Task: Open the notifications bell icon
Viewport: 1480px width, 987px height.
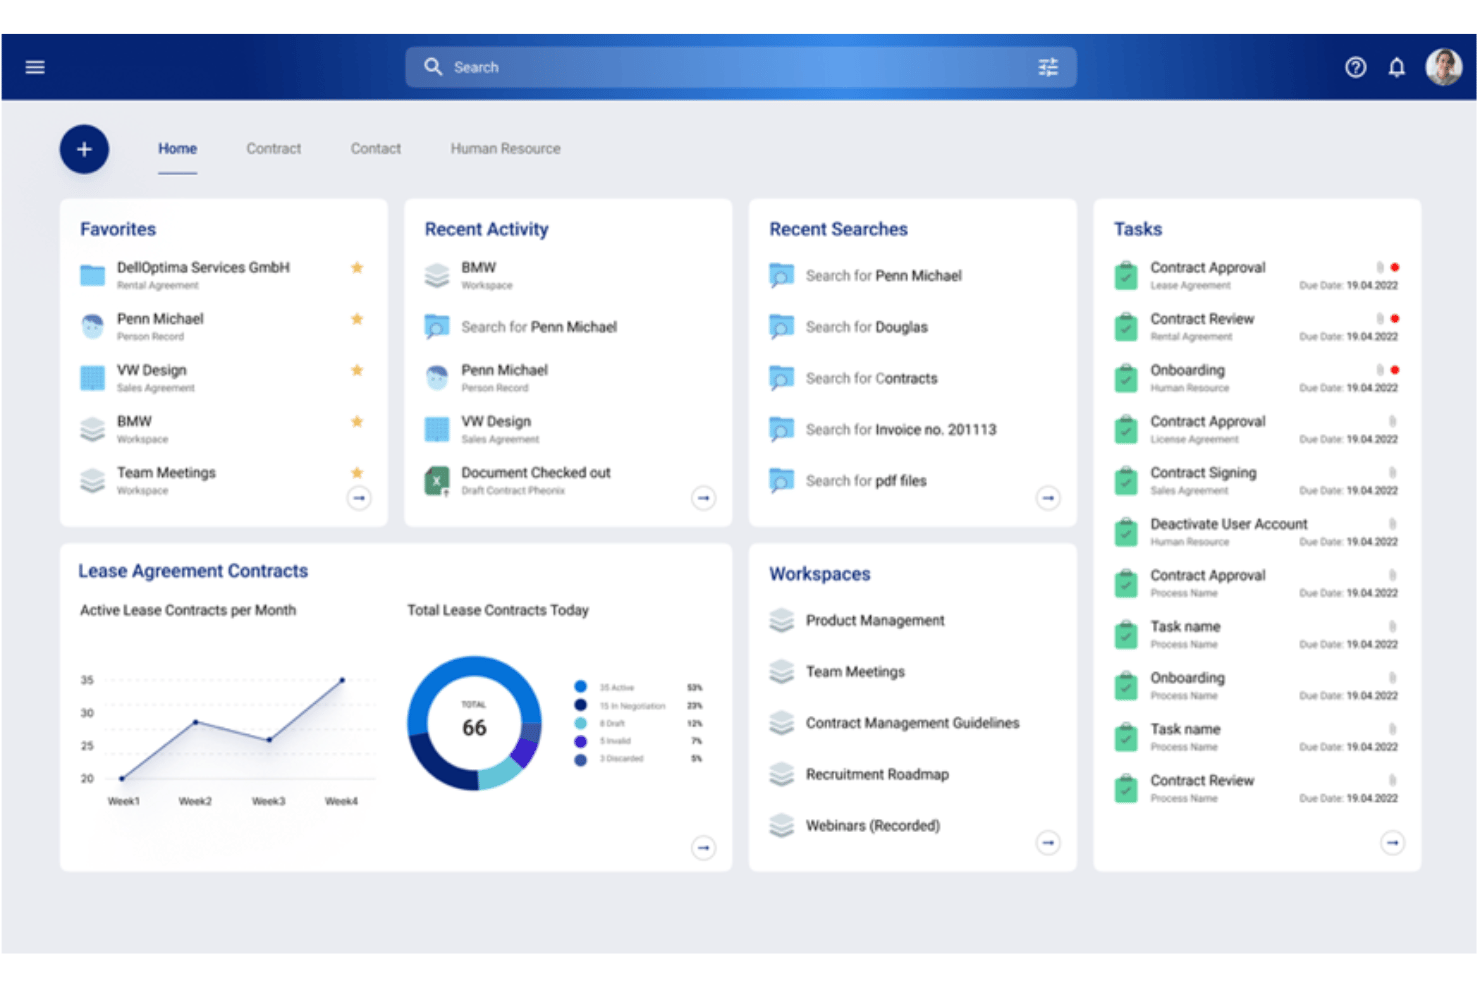Action: click(1397, 67)
